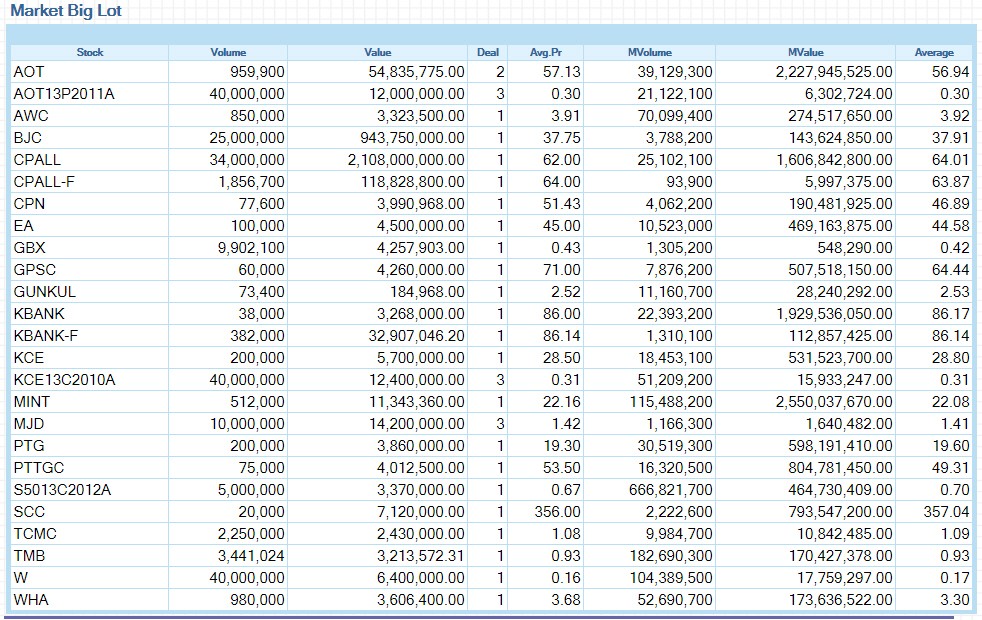
Task: Select MJD value 14,200,000.00
Action: click(416, 424)
